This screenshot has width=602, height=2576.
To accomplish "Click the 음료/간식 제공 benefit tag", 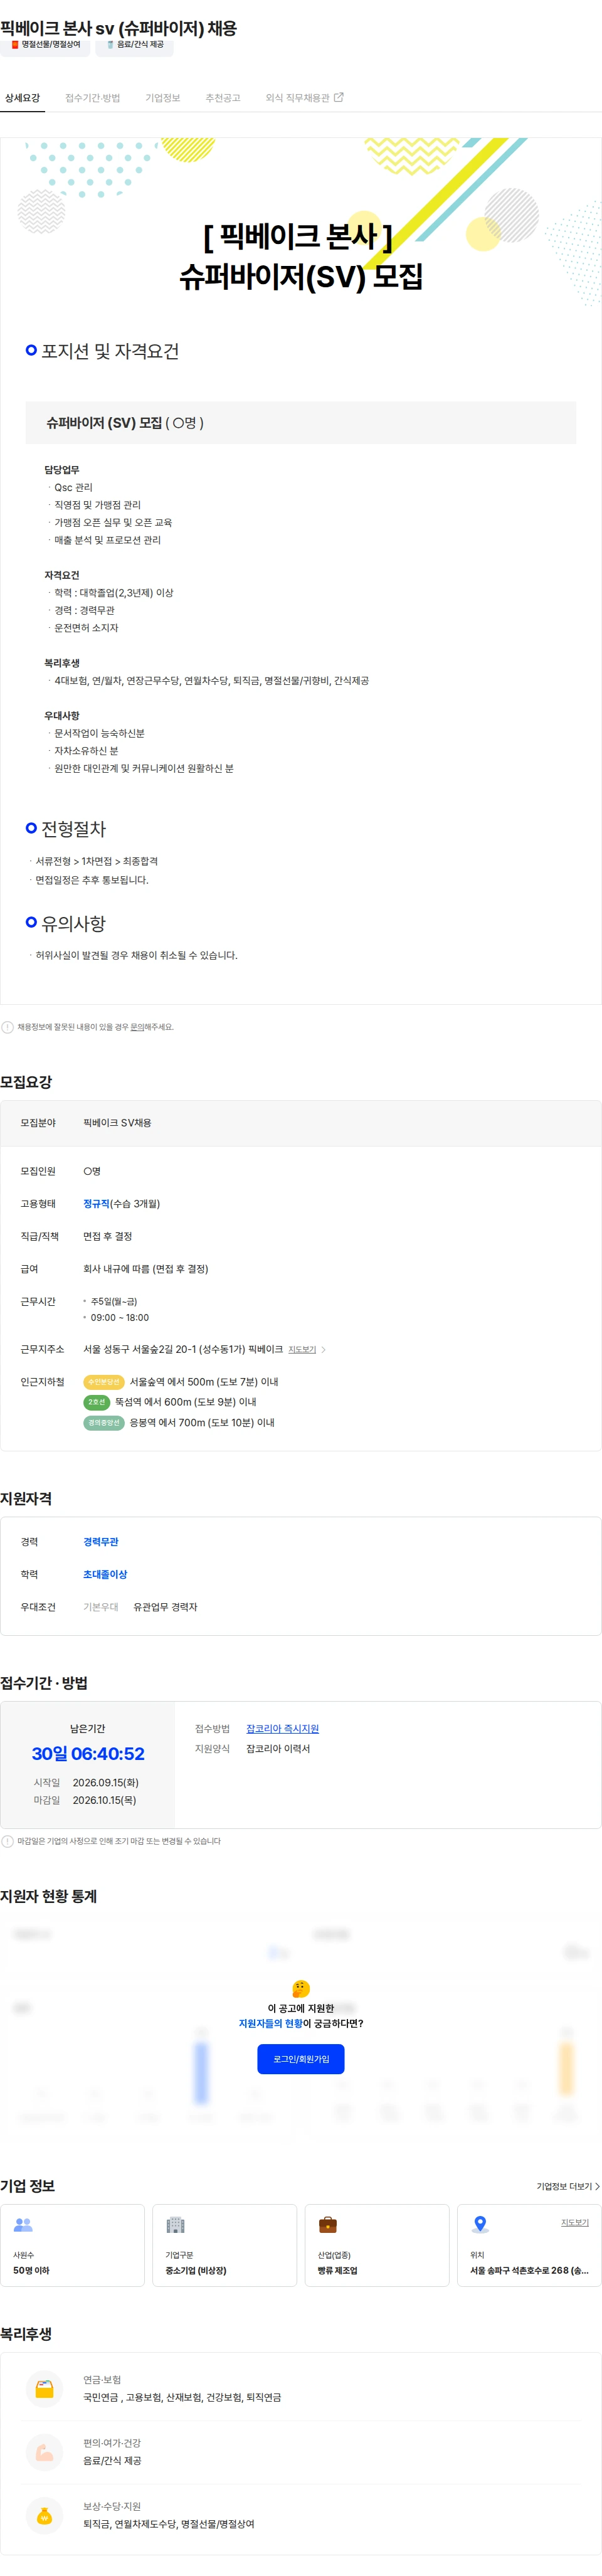I will pos(135,45).
